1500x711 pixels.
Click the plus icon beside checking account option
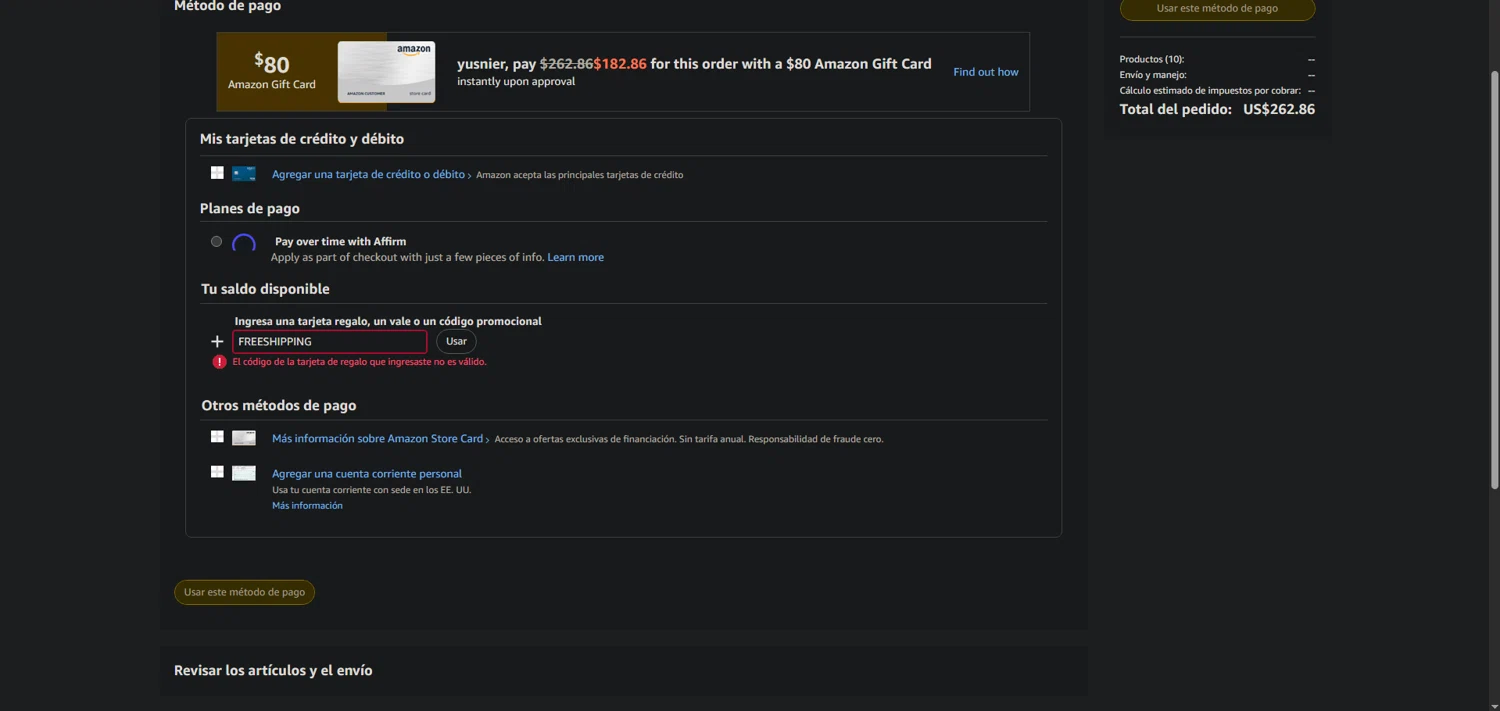[x=217, y=472]
